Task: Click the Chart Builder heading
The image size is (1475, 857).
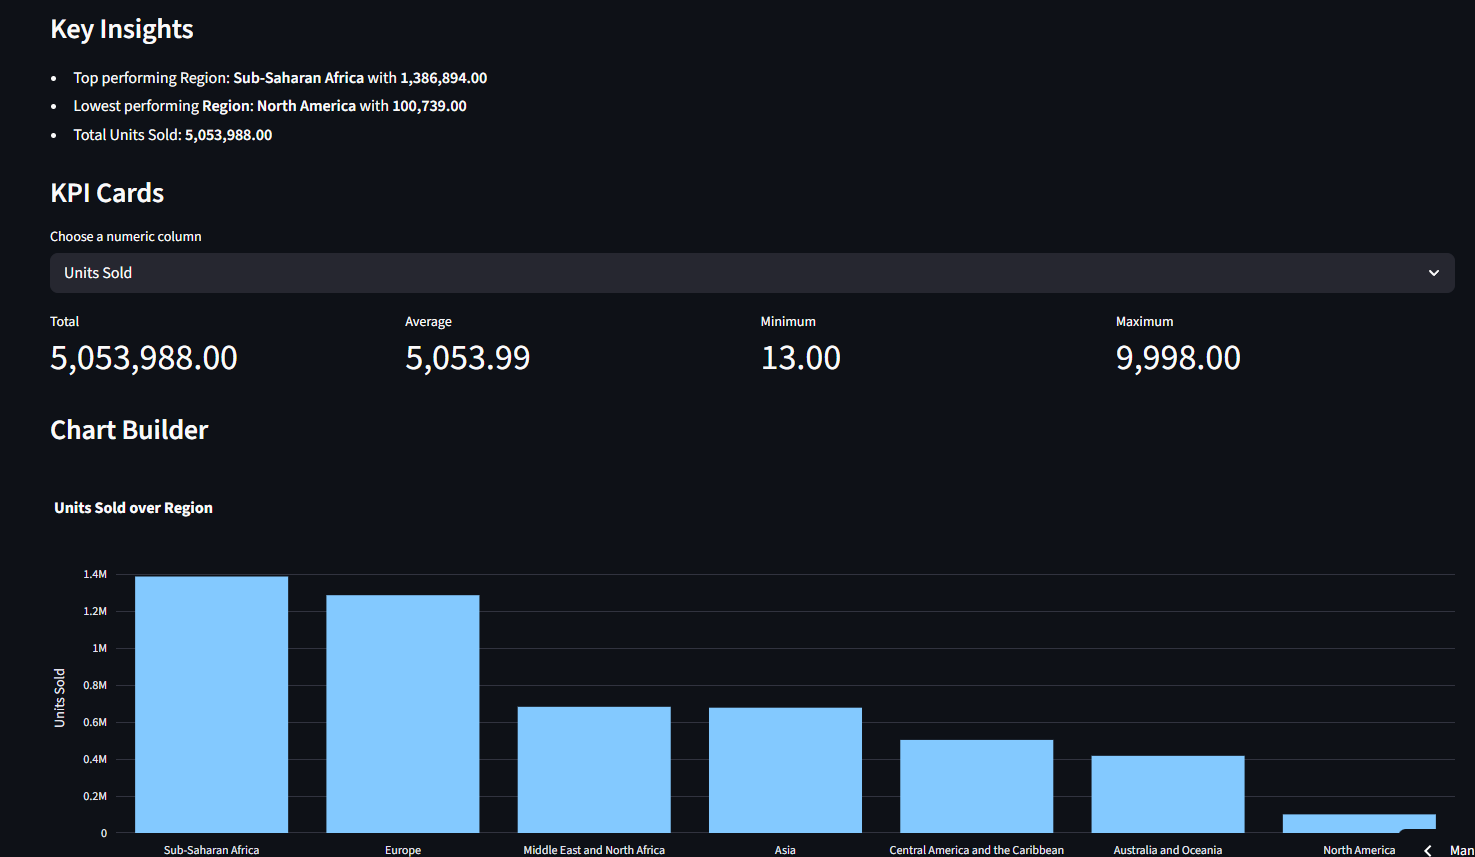Action: click(129, 430)
